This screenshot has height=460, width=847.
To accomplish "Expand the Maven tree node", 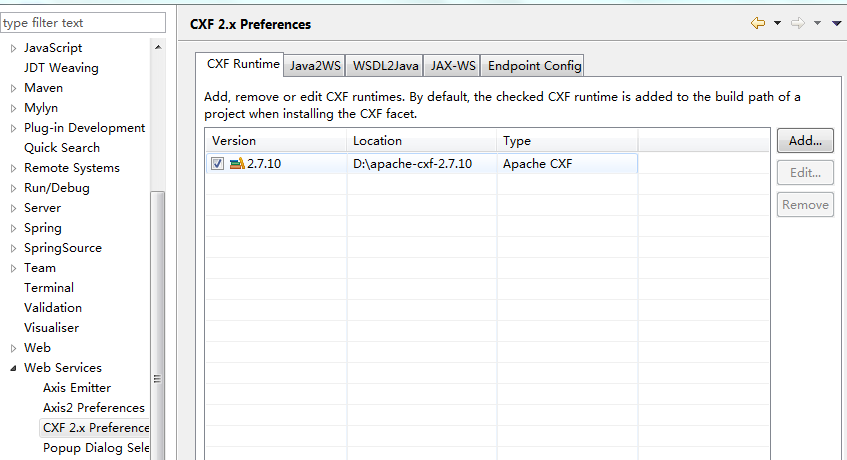I will pos(14,89).
